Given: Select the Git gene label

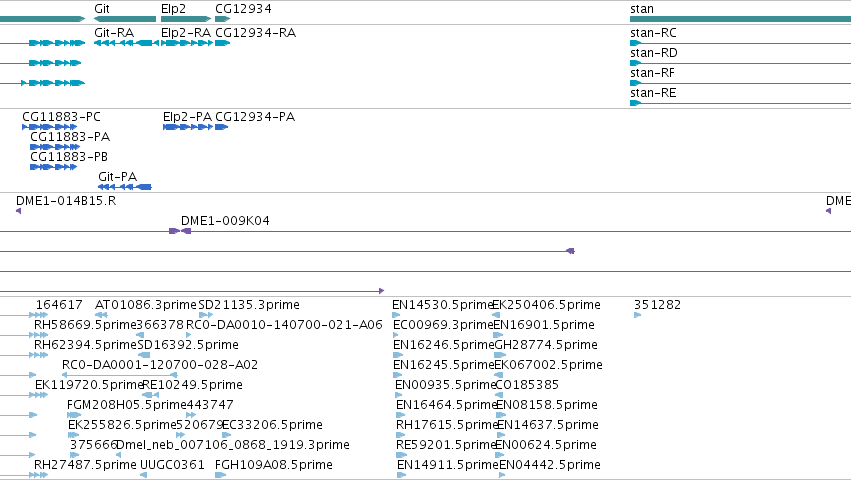Looking at the screenshot, I should (x=101, y=9).
